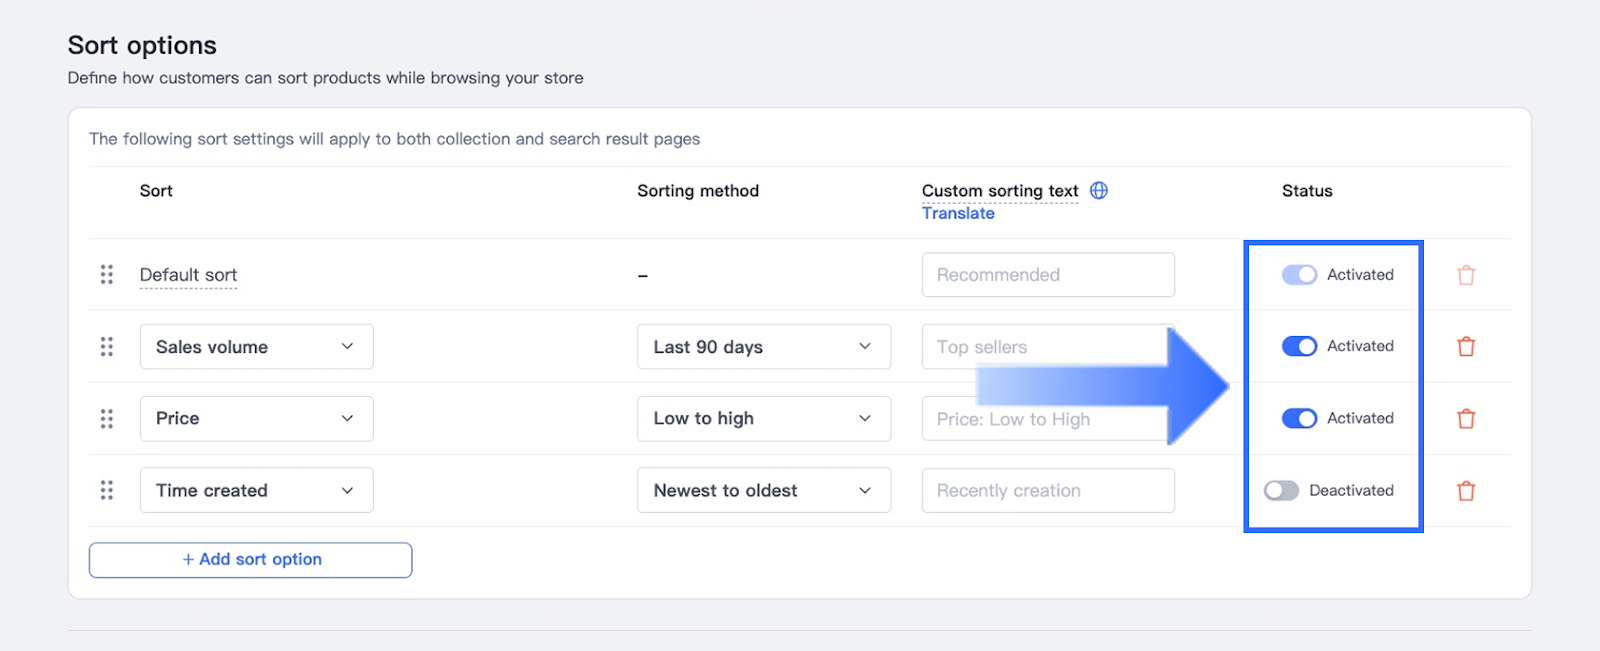Click the Default sort trash icon
Image resolution: width=1600 pixels, height=651 pixels.
1466,275
